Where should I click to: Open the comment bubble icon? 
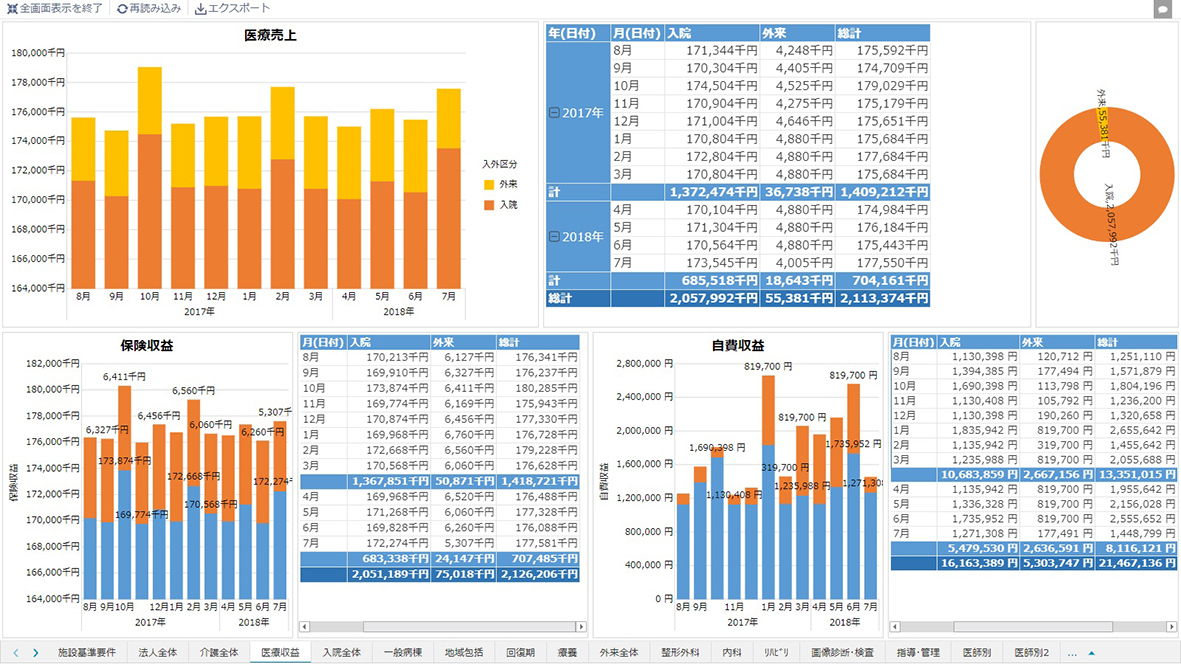point(1162,9)
